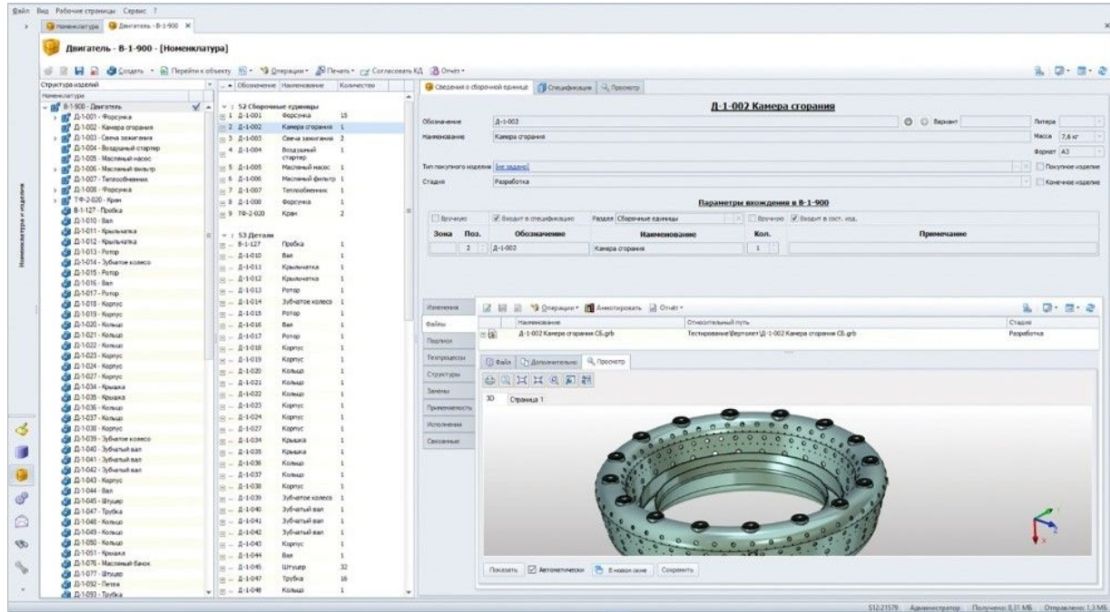Image resolution: width=1110 pixels, height=612 pixels.
Task: Open the Сервис menu
Action: click(x=135, y=11)
